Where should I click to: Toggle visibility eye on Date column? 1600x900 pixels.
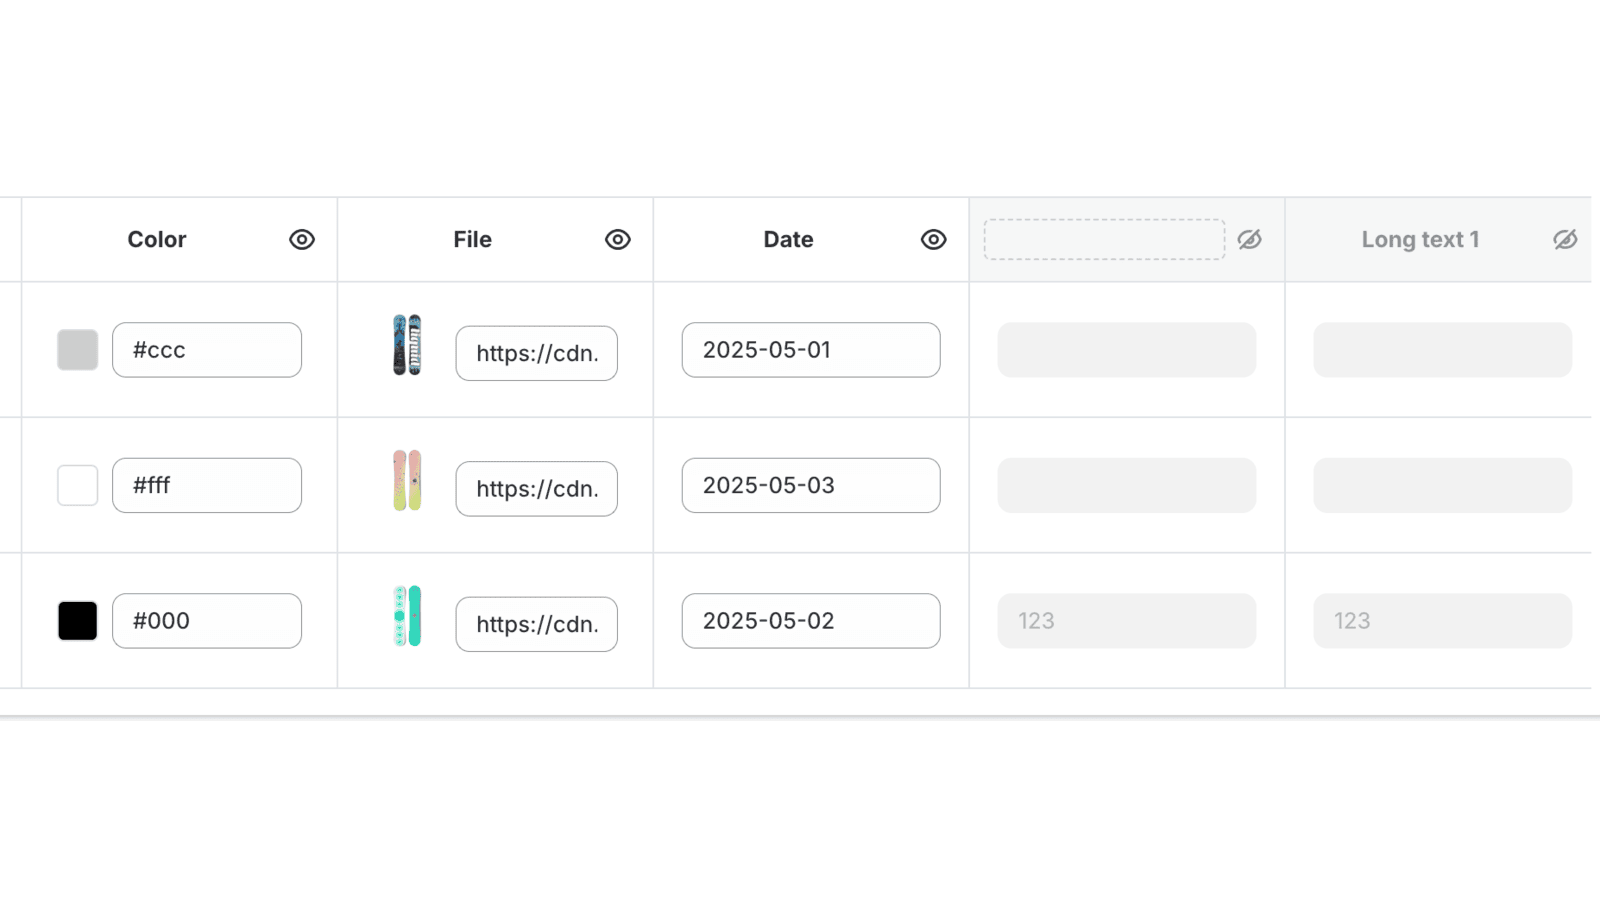click(x=934, y=240)
